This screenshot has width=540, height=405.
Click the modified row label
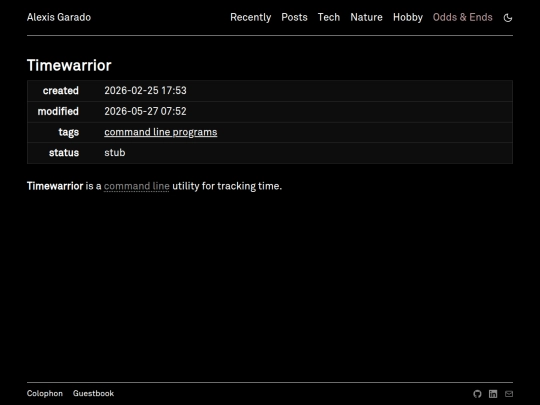[58, 111]
